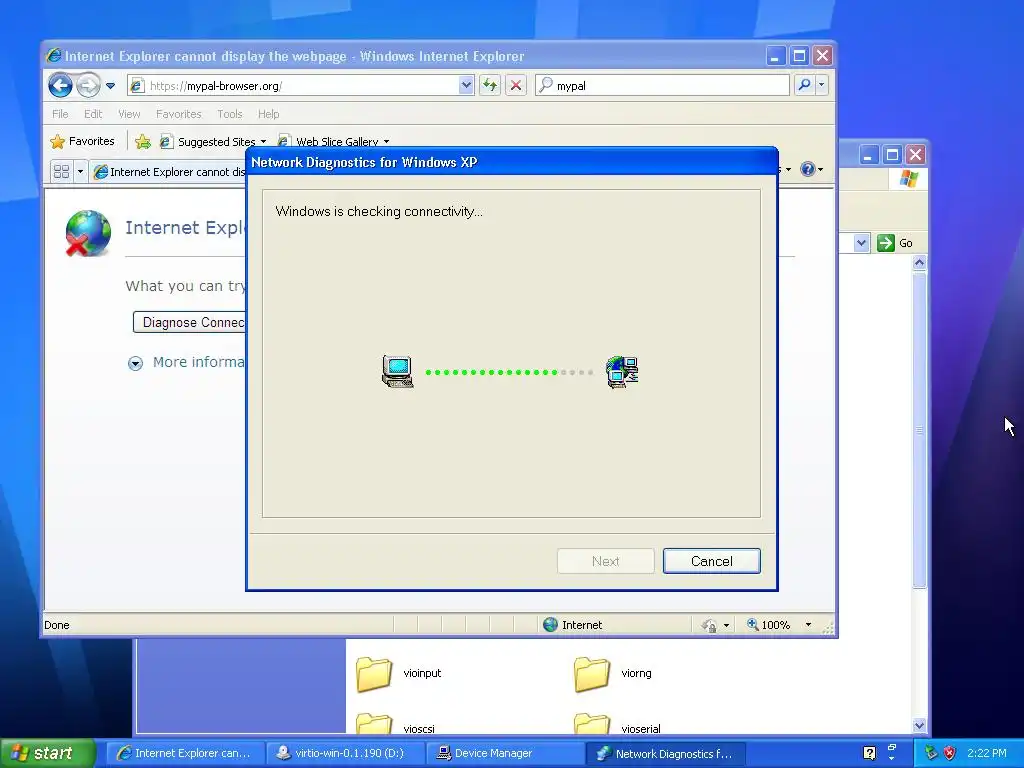This screenshot has height=768, width=1024.
Task: Open the tab list dropdown arrow
Action: pyautogui.click(x=80, y=171)
